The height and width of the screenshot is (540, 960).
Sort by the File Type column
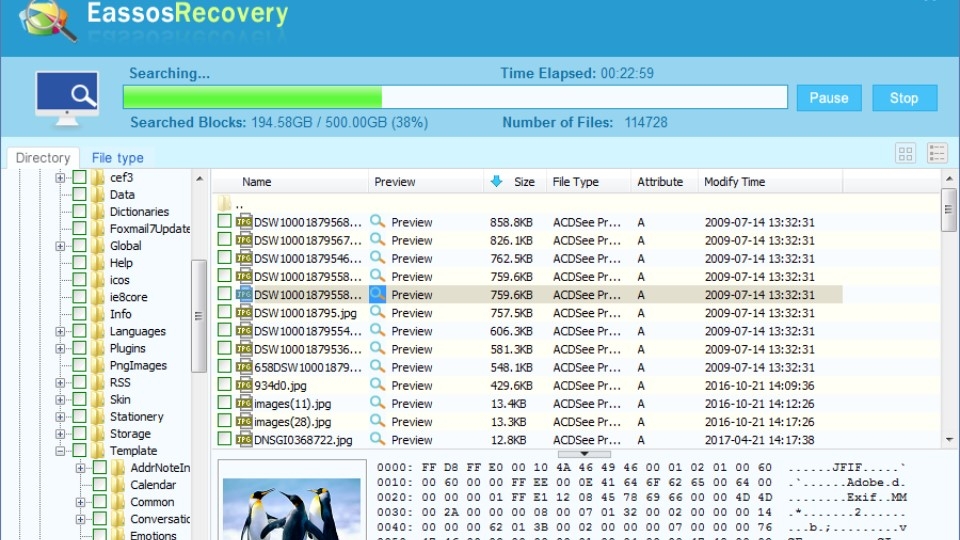tap(588, 182)
